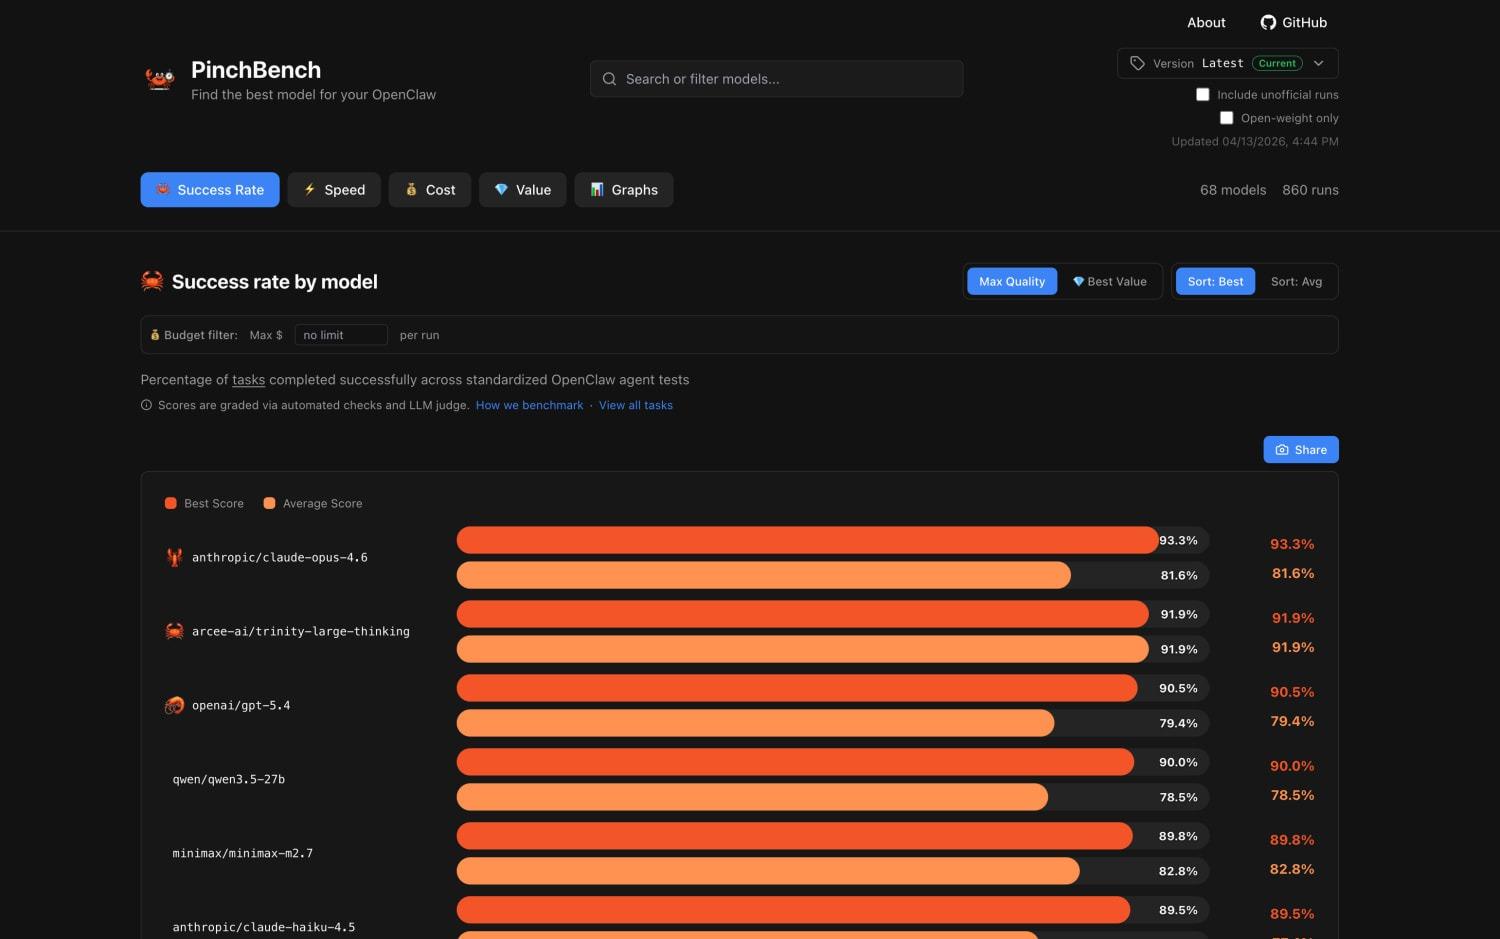Click the Best Score legend color swatch
Viewport: 1500px width, 939px height.
click(x=171, y=503)
